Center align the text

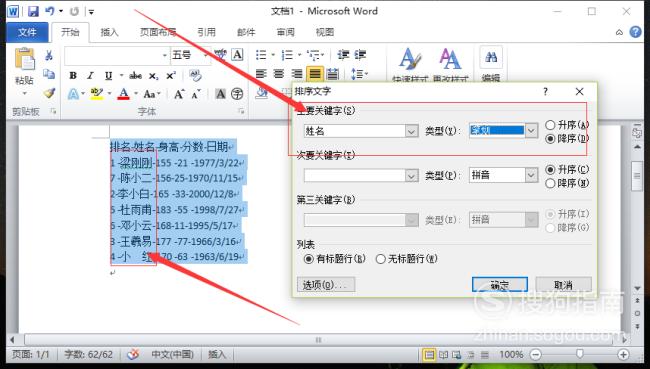[279, 74]
